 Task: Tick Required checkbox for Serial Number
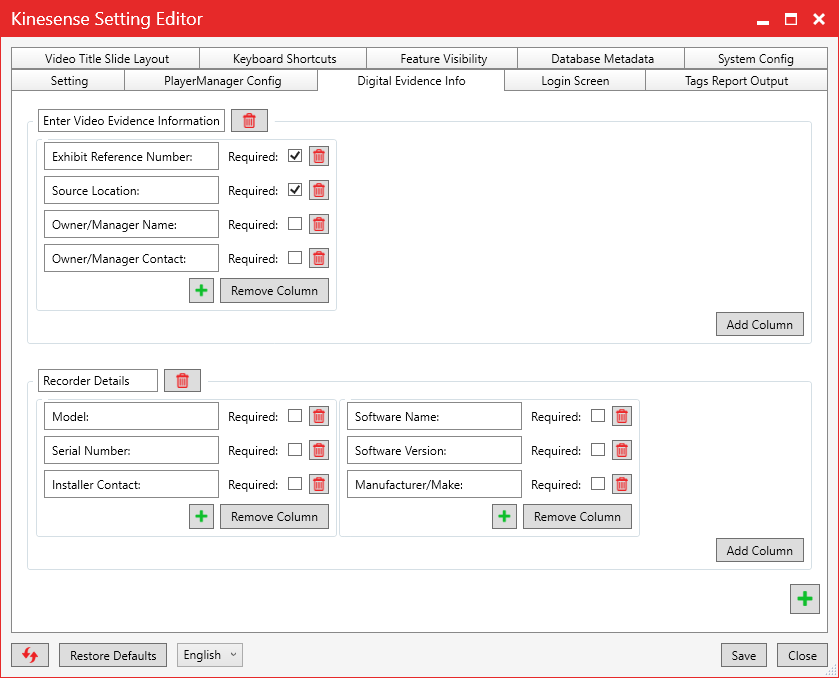coord(295,450)
